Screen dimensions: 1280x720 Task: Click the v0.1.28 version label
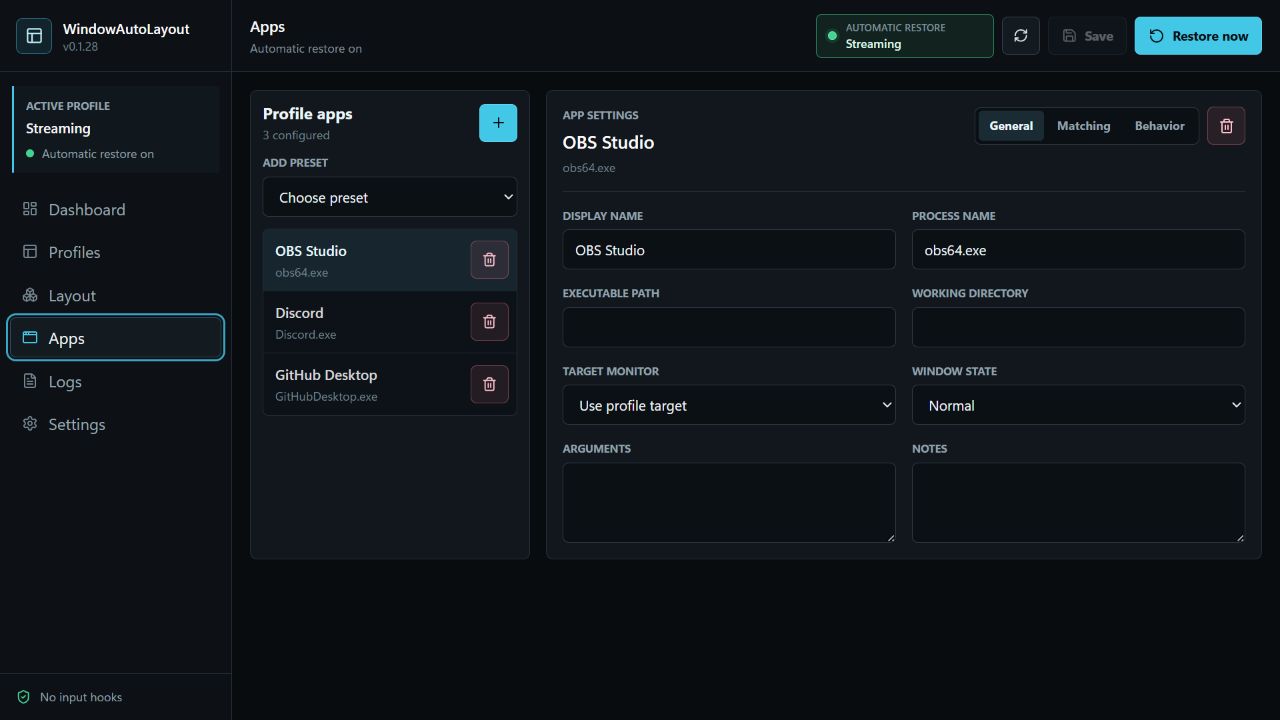pos(80,47)
